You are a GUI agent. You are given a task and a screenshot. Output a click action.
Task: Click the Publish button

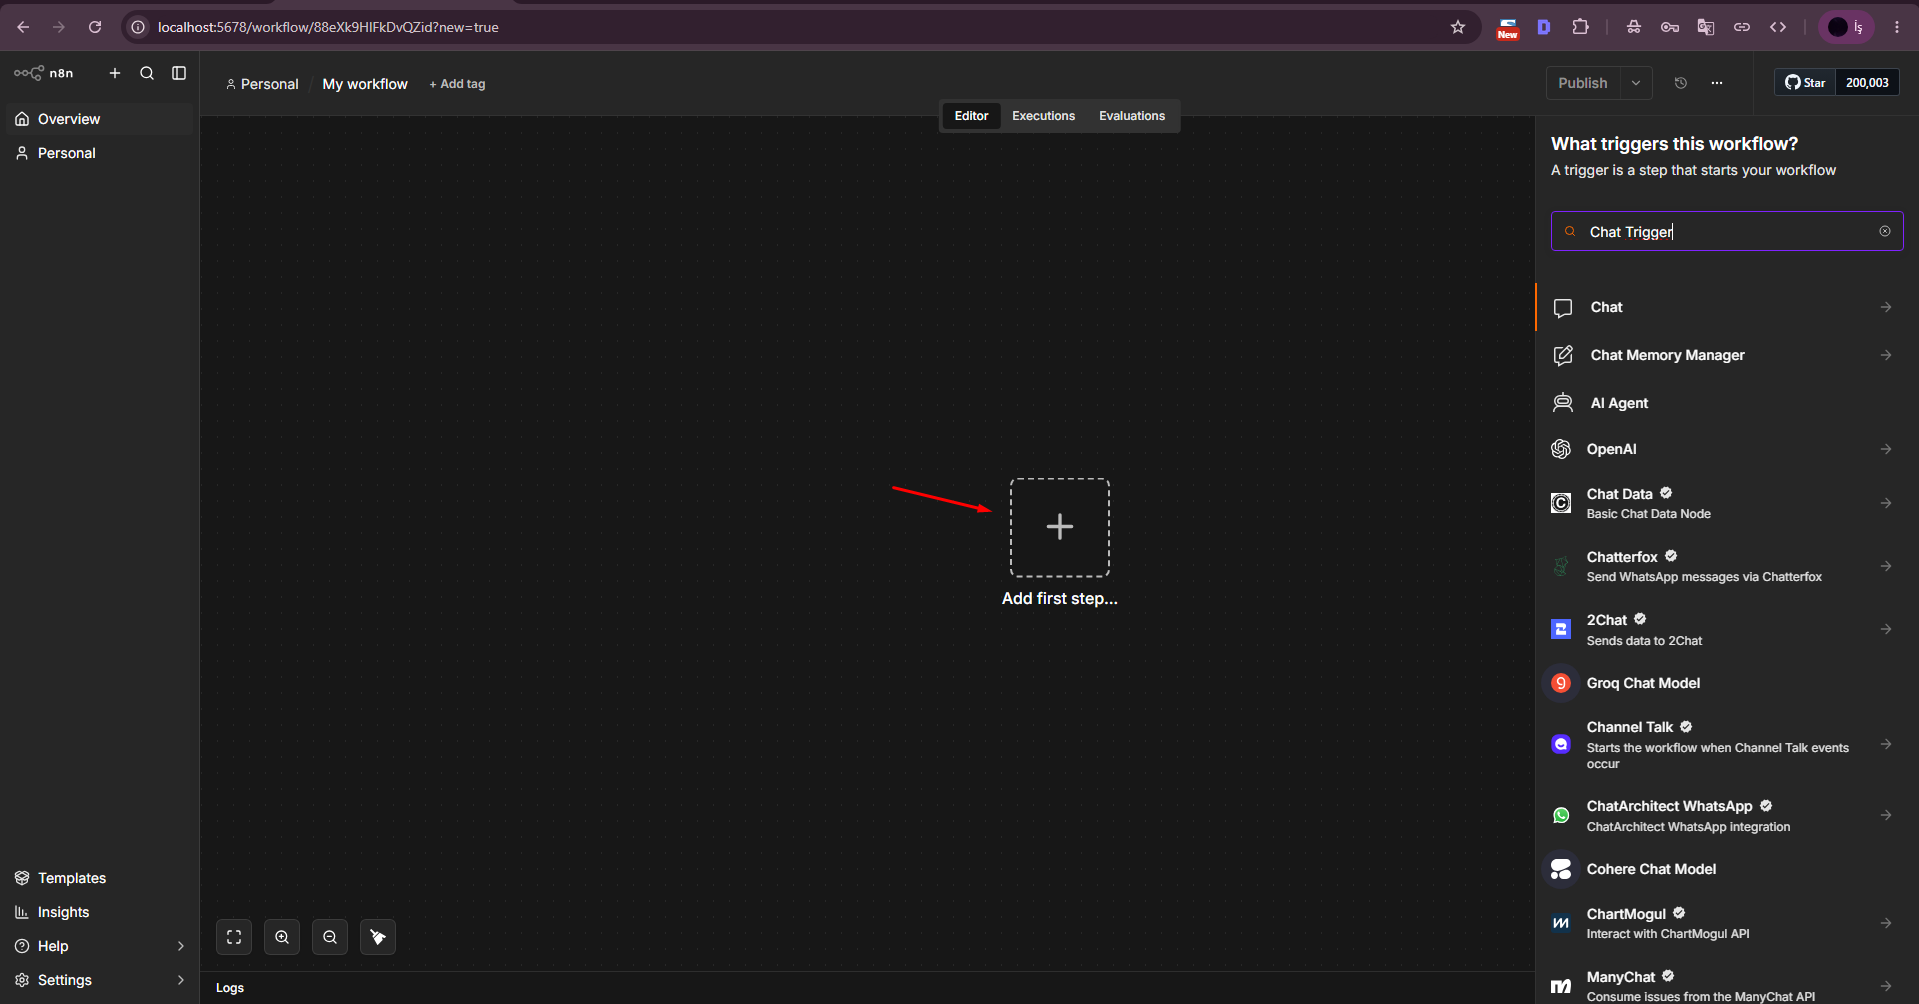[x=1583, y=83]
